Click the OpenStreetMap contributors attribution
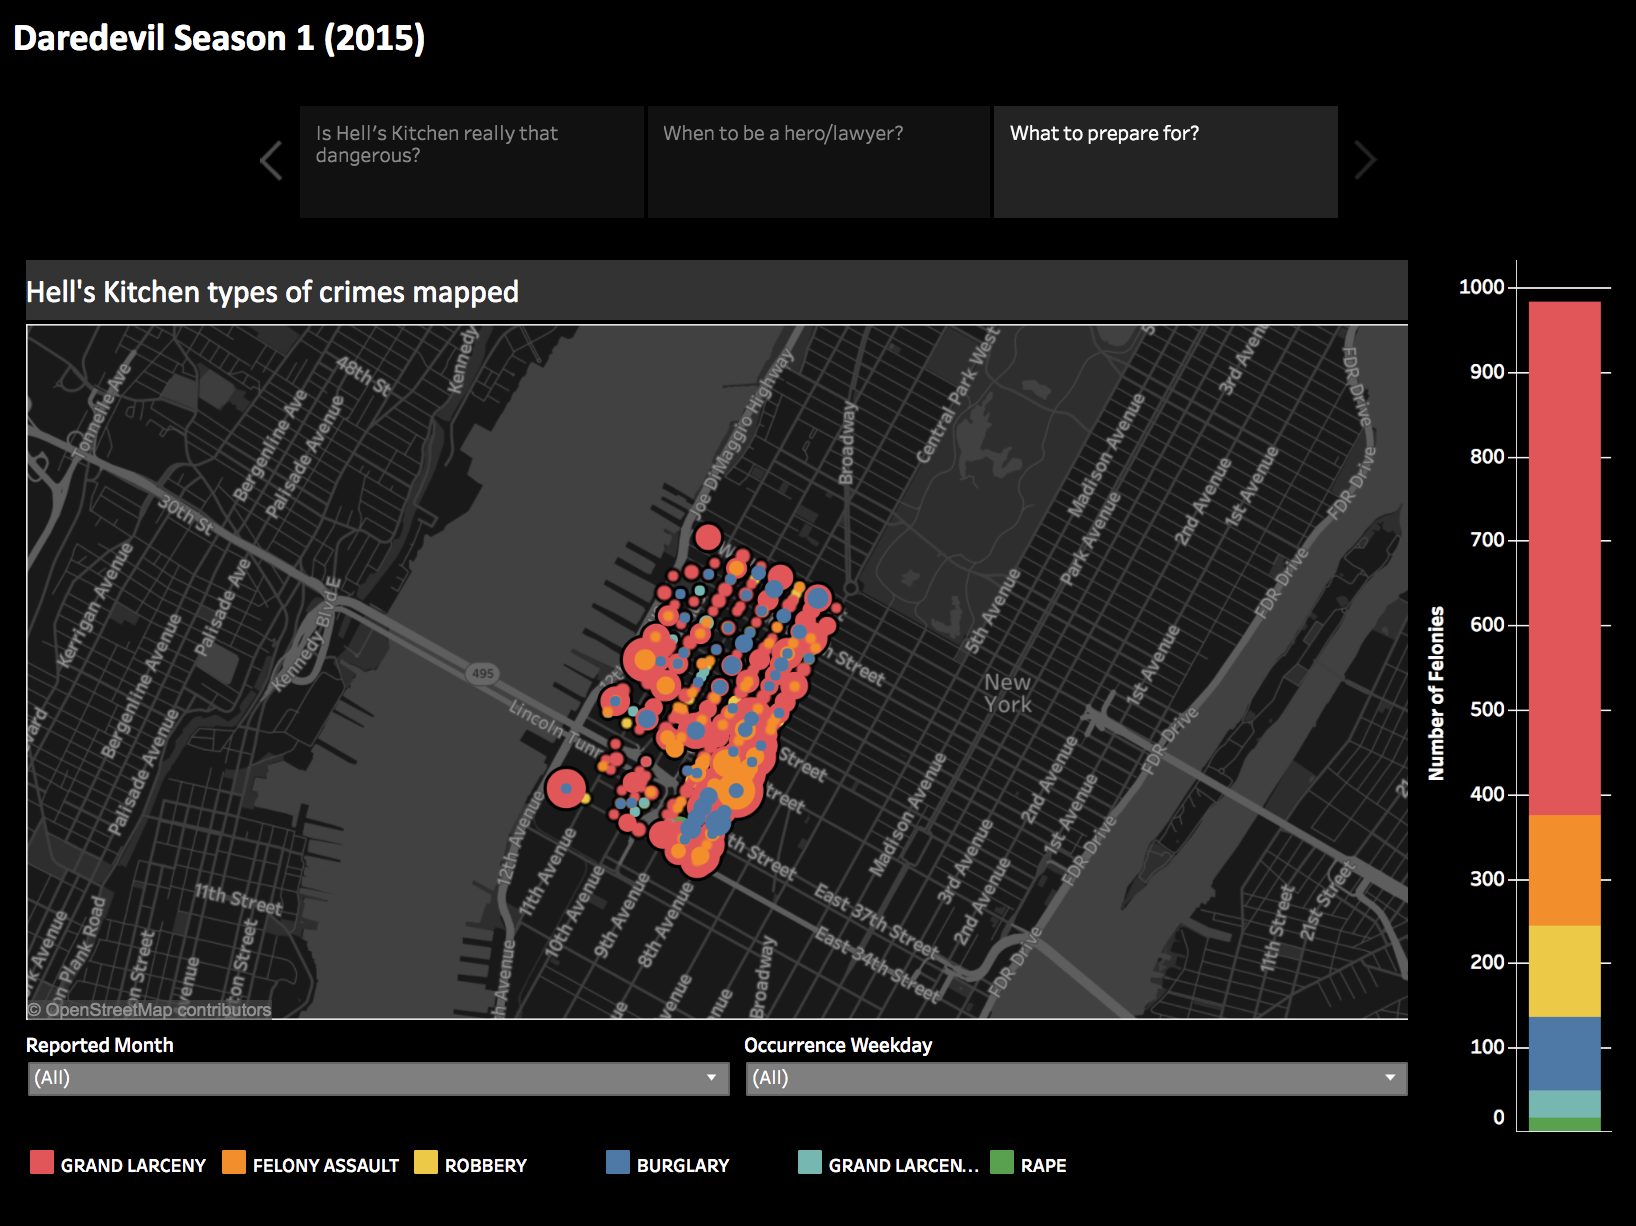Screen dimensions: 1636x1226 (x=149, y=1010)
